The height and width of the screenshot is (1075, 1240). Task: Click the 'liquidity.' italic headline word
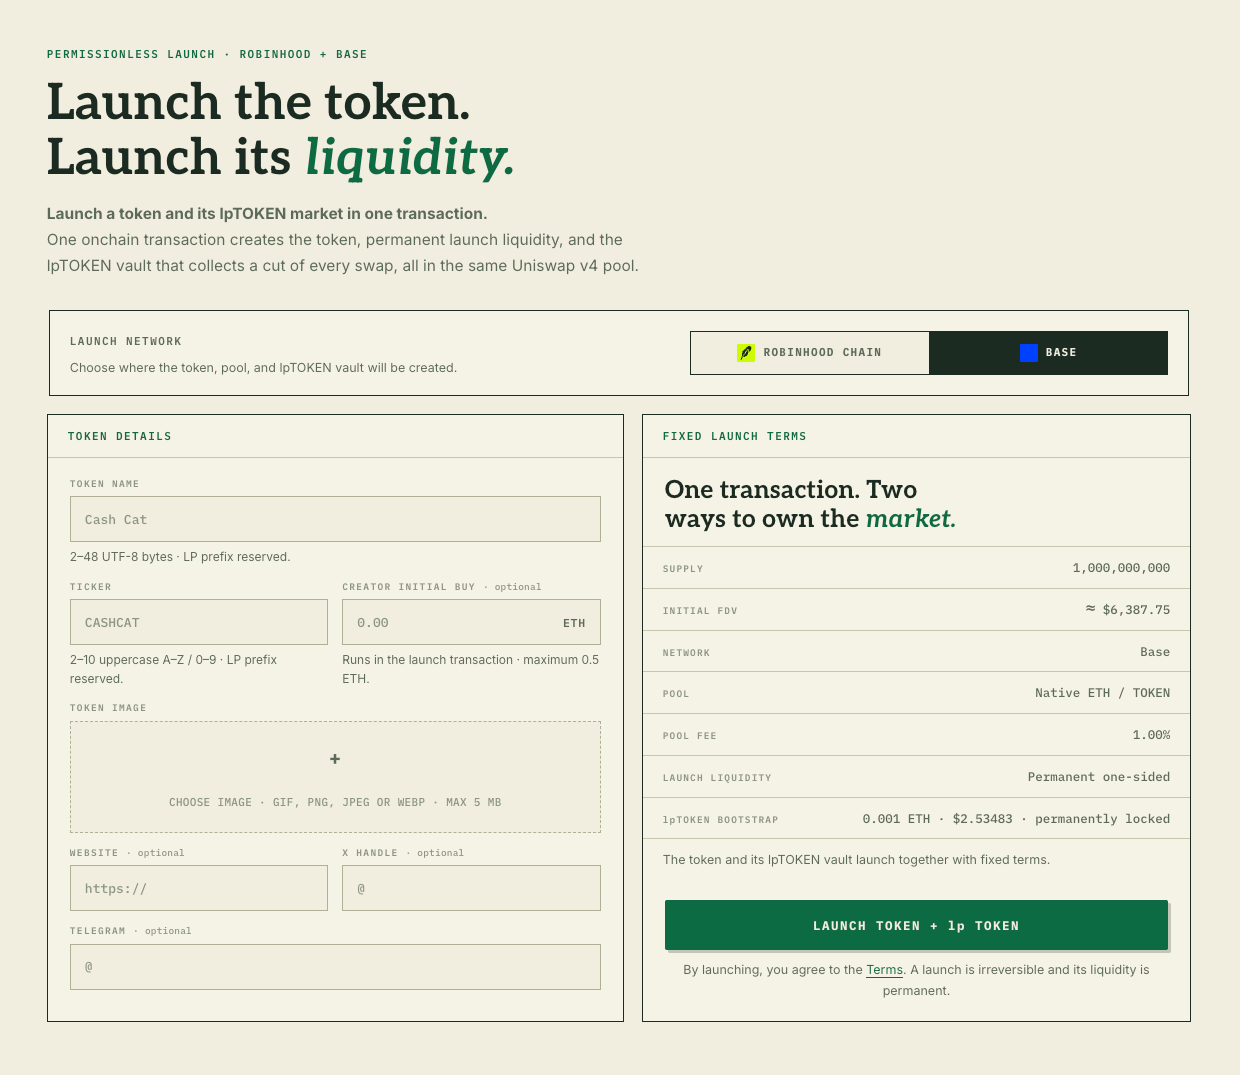tap(410, 158)
